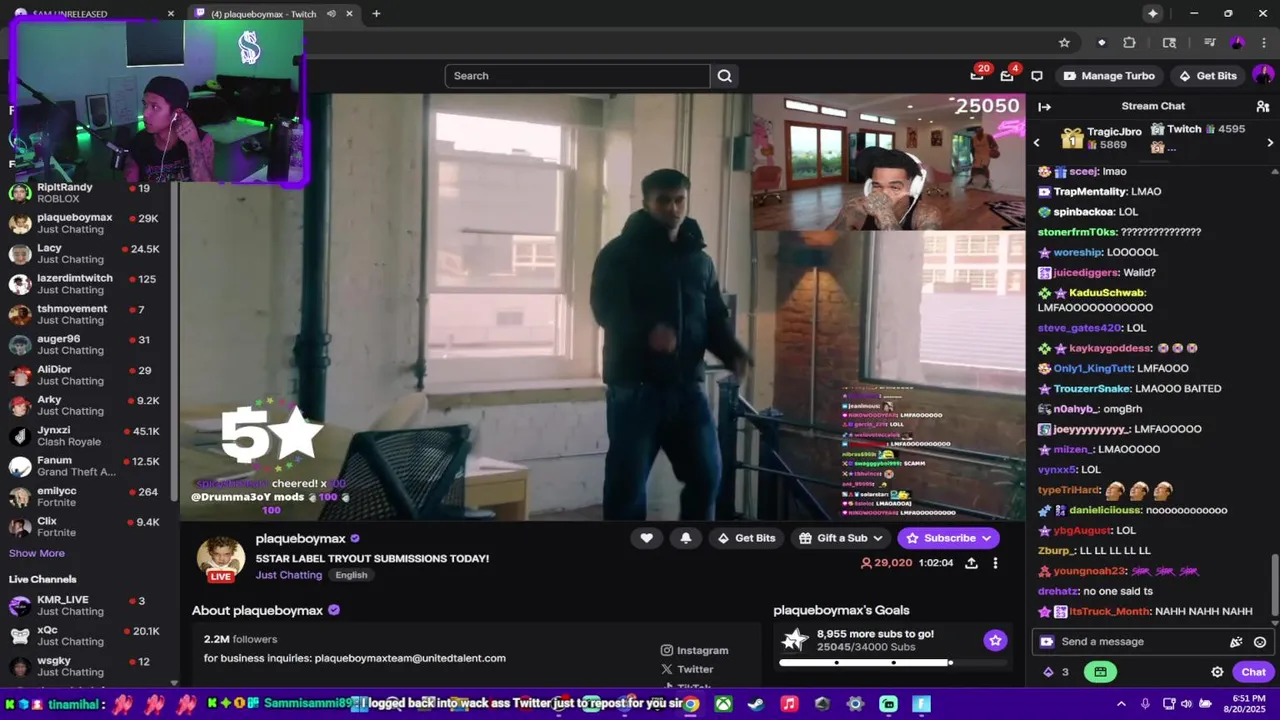Open Clix channel in sidebar
The height and width of the screenshot is (720, 1280).
88,527
